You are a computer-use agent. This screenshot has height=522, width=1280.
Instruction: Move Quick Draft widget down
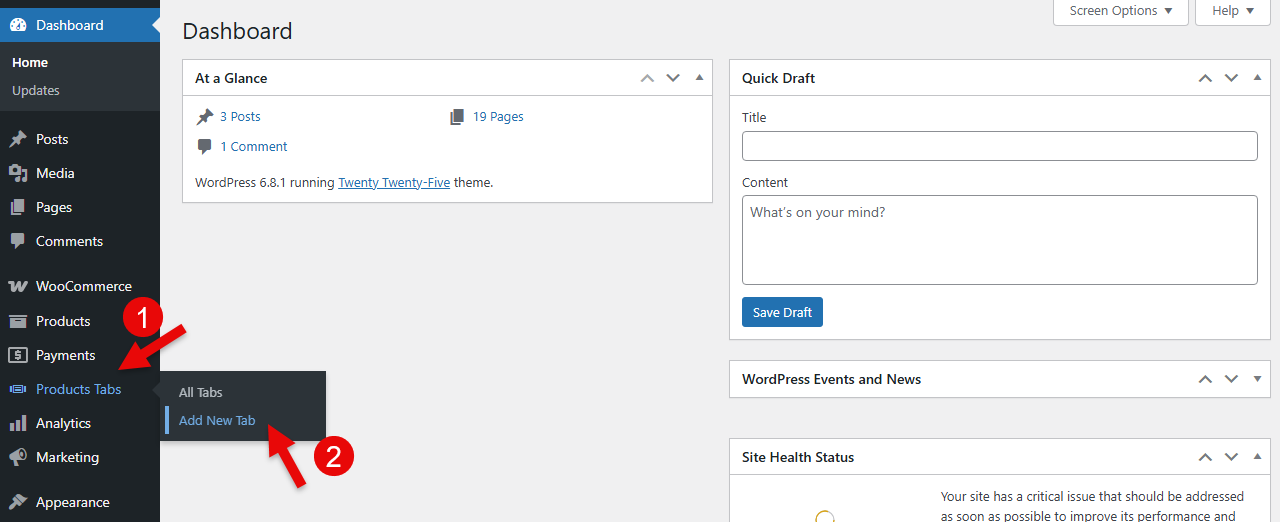point(1231,78)
